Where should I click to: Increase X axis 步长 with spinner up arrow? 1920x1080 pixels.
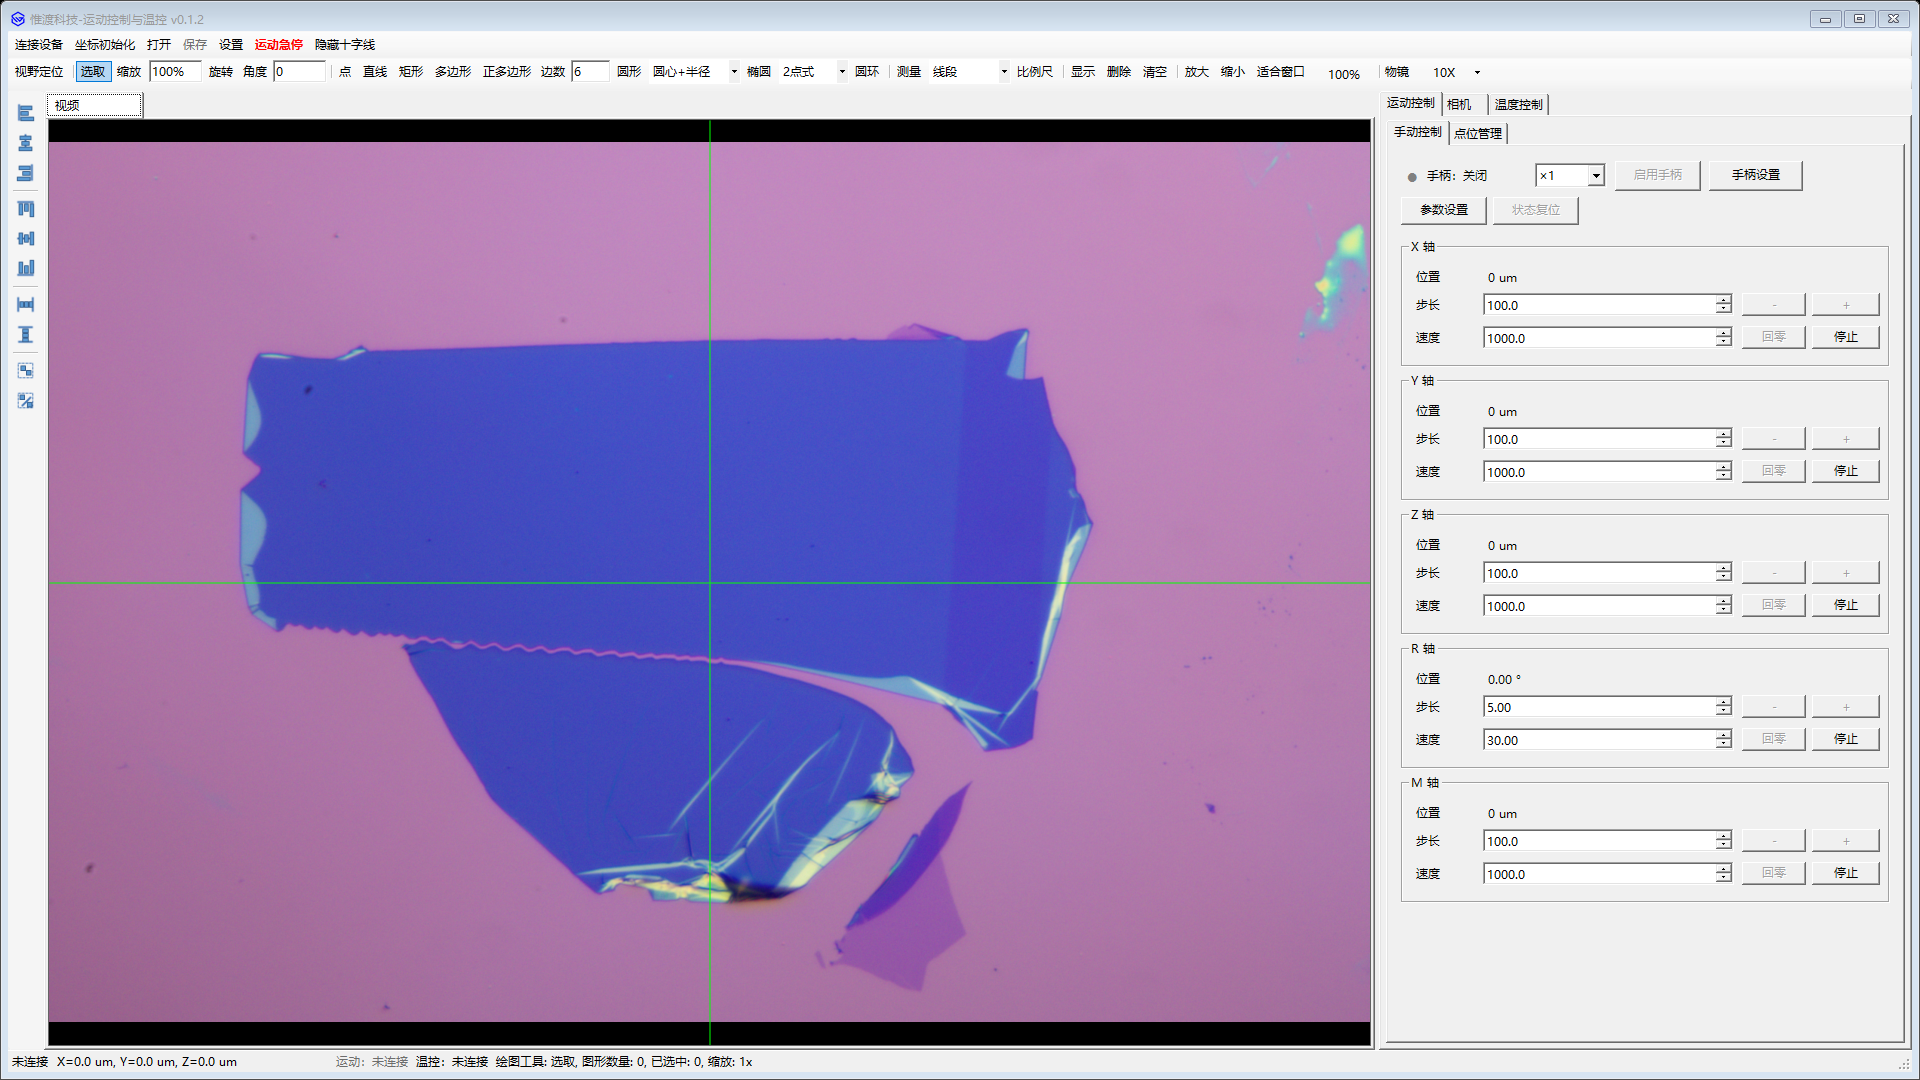click(1723, 300)
